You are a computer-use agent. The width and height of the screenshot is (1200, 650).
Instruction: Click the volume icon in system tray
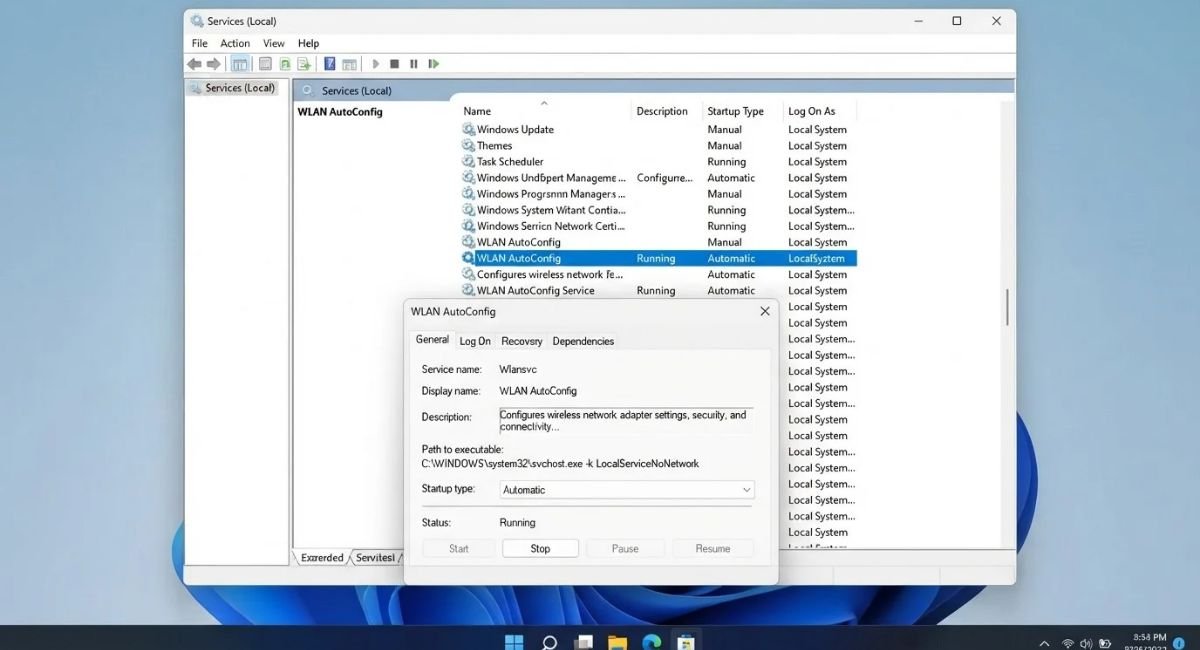pos(1087,643)
